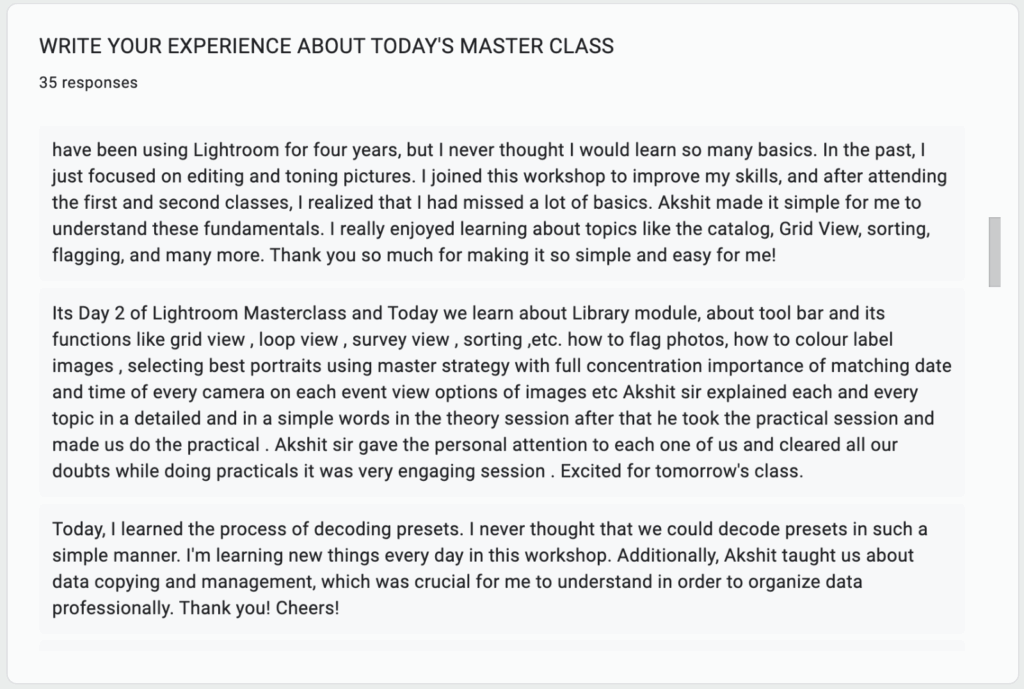Click the word 'Lightroom' in the first response
1024x689 pixels.
tap(236, 150)
